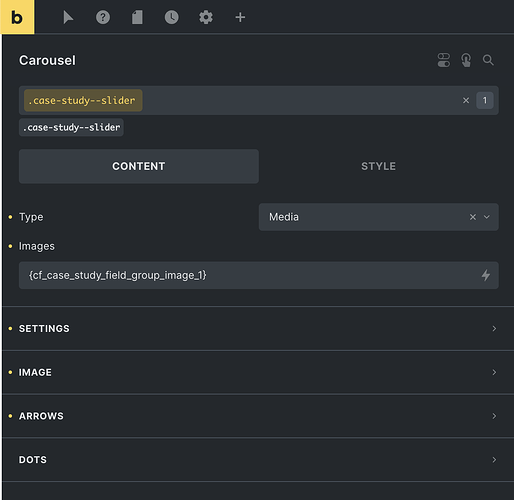Click the class count badge 1
This screenshot has width=514, height=500.
tap(485, 100)
